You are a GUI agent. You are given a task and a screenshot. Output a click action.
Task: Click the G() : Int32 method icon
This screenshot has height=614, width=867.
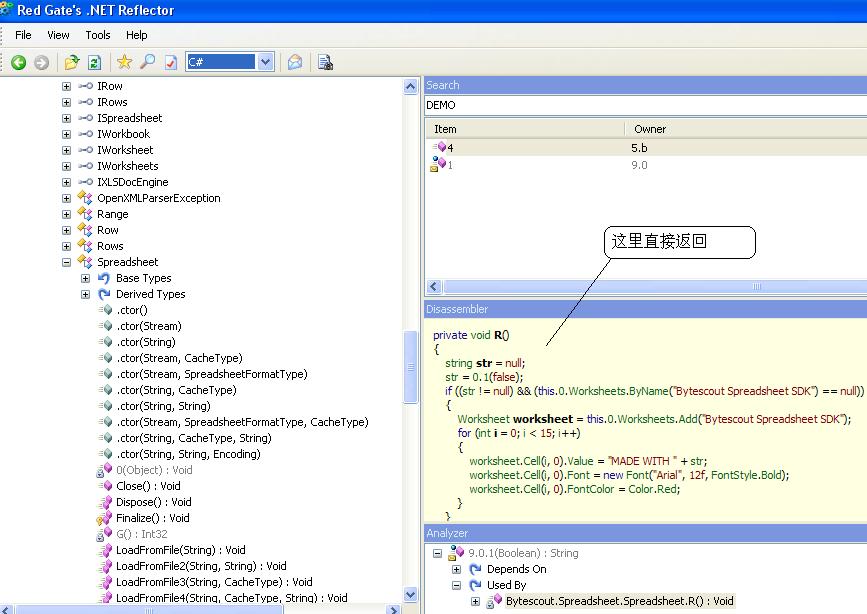tap(104, 534)
